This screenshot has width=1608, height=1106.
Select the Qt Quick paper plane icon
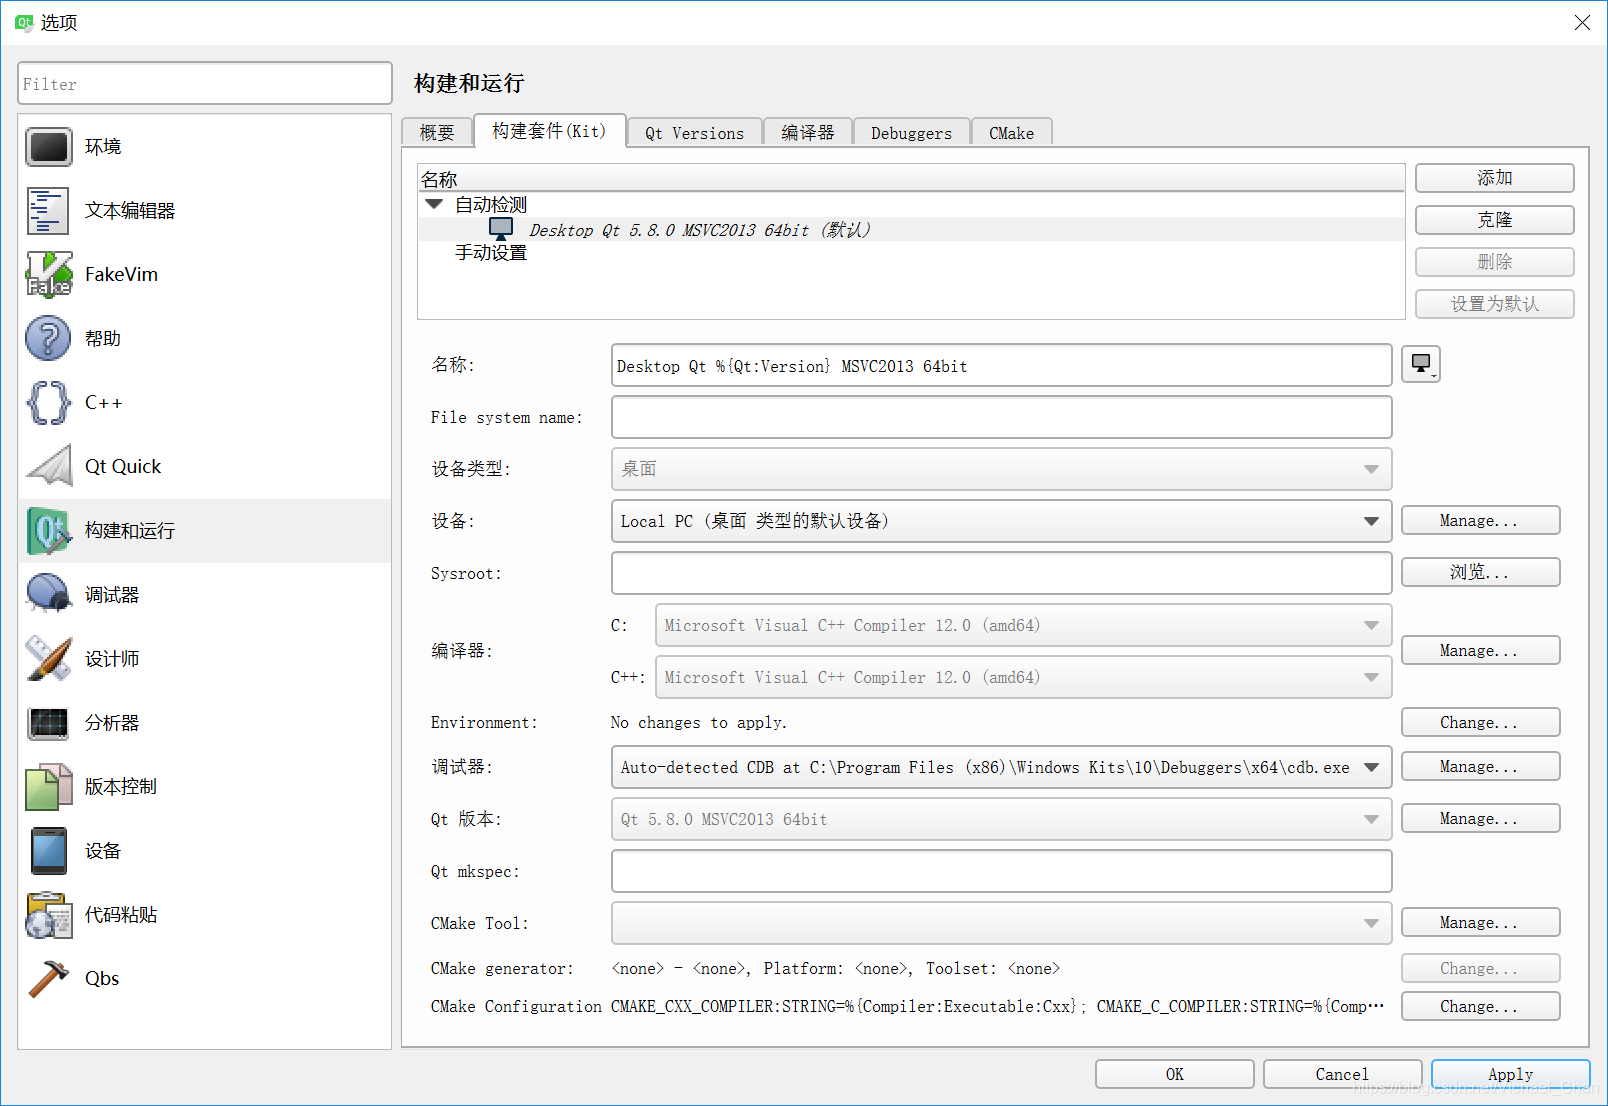(x=48, y=467)
